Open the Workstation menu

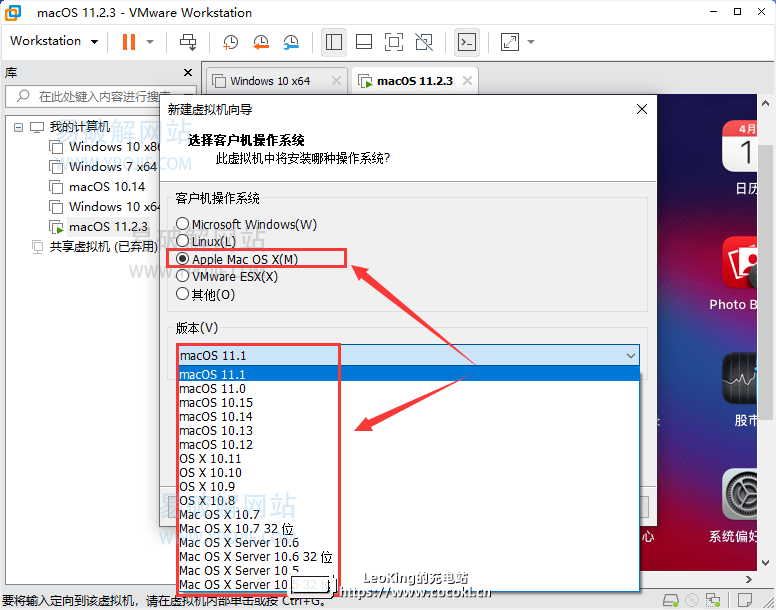[53, 41]
